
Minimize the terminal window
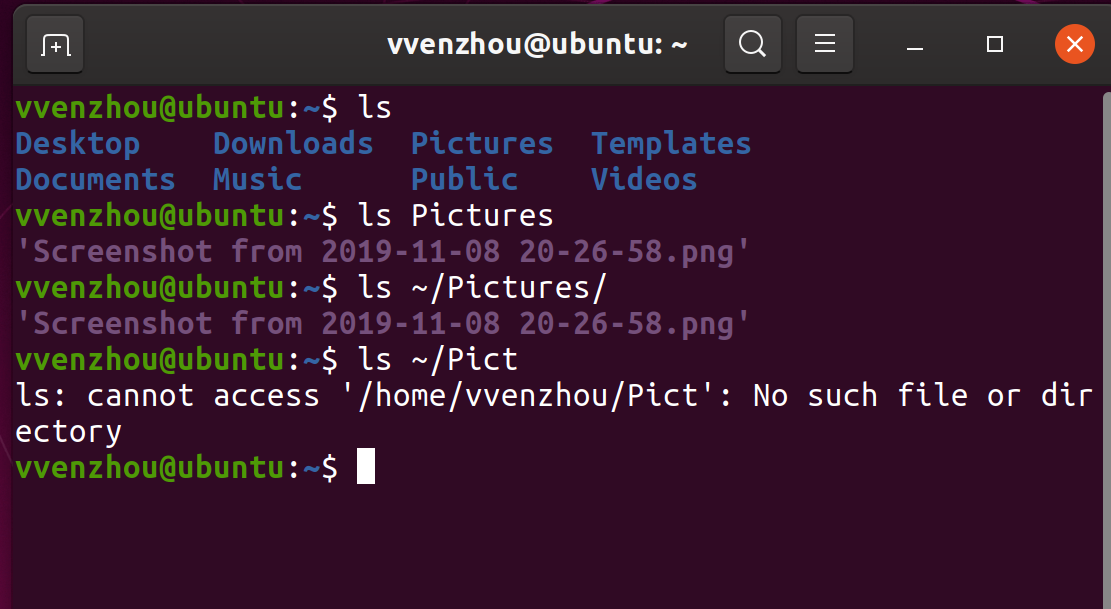pos(914,45)
